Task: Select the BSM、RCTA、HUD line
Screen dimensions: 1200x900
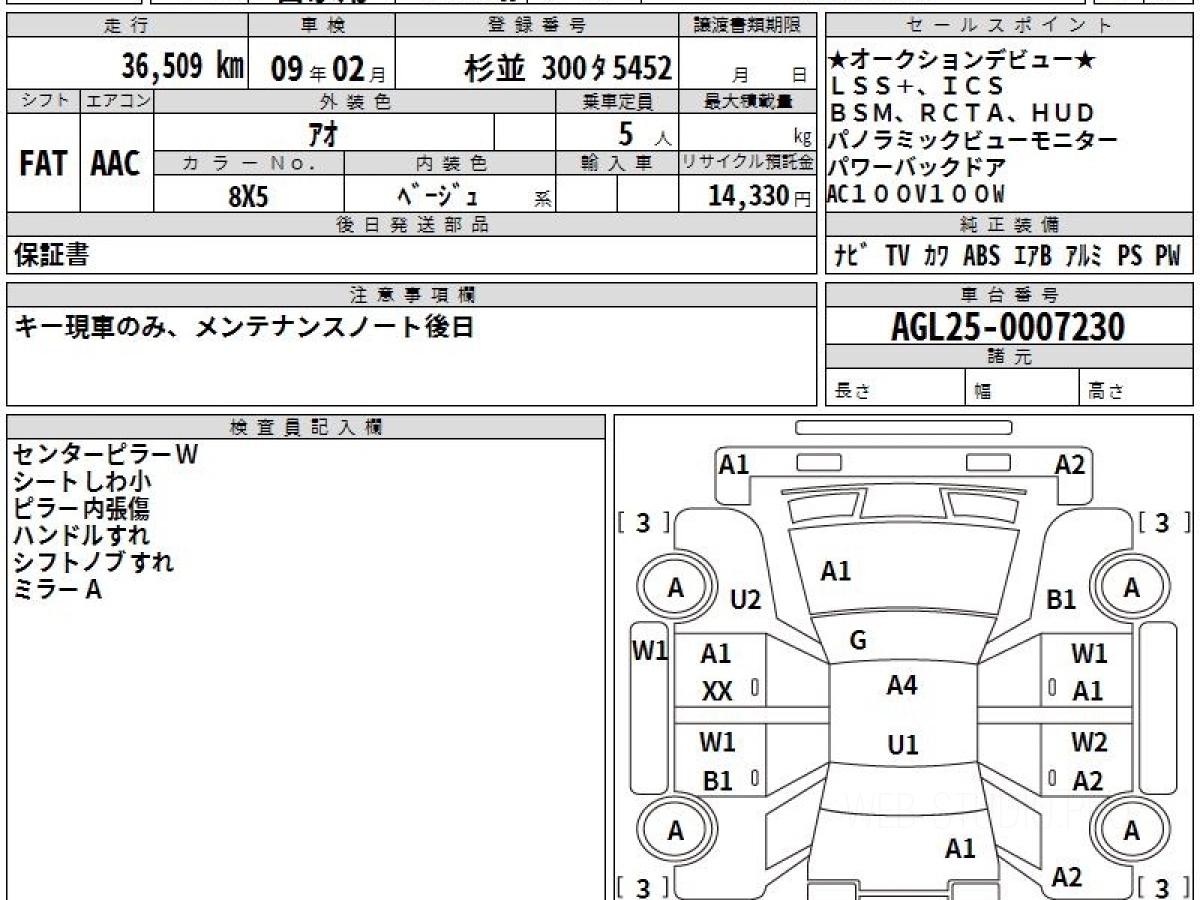Action: tap(961, 113)
